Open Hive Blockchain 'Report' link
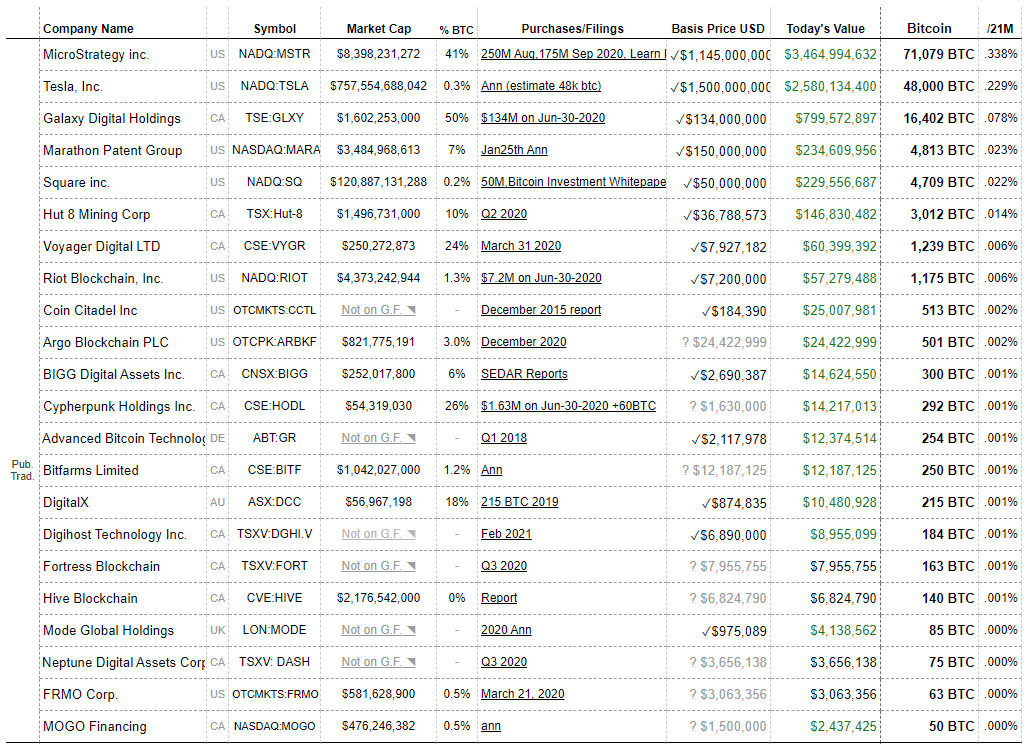1024x744 pixels. click(499, 598)
